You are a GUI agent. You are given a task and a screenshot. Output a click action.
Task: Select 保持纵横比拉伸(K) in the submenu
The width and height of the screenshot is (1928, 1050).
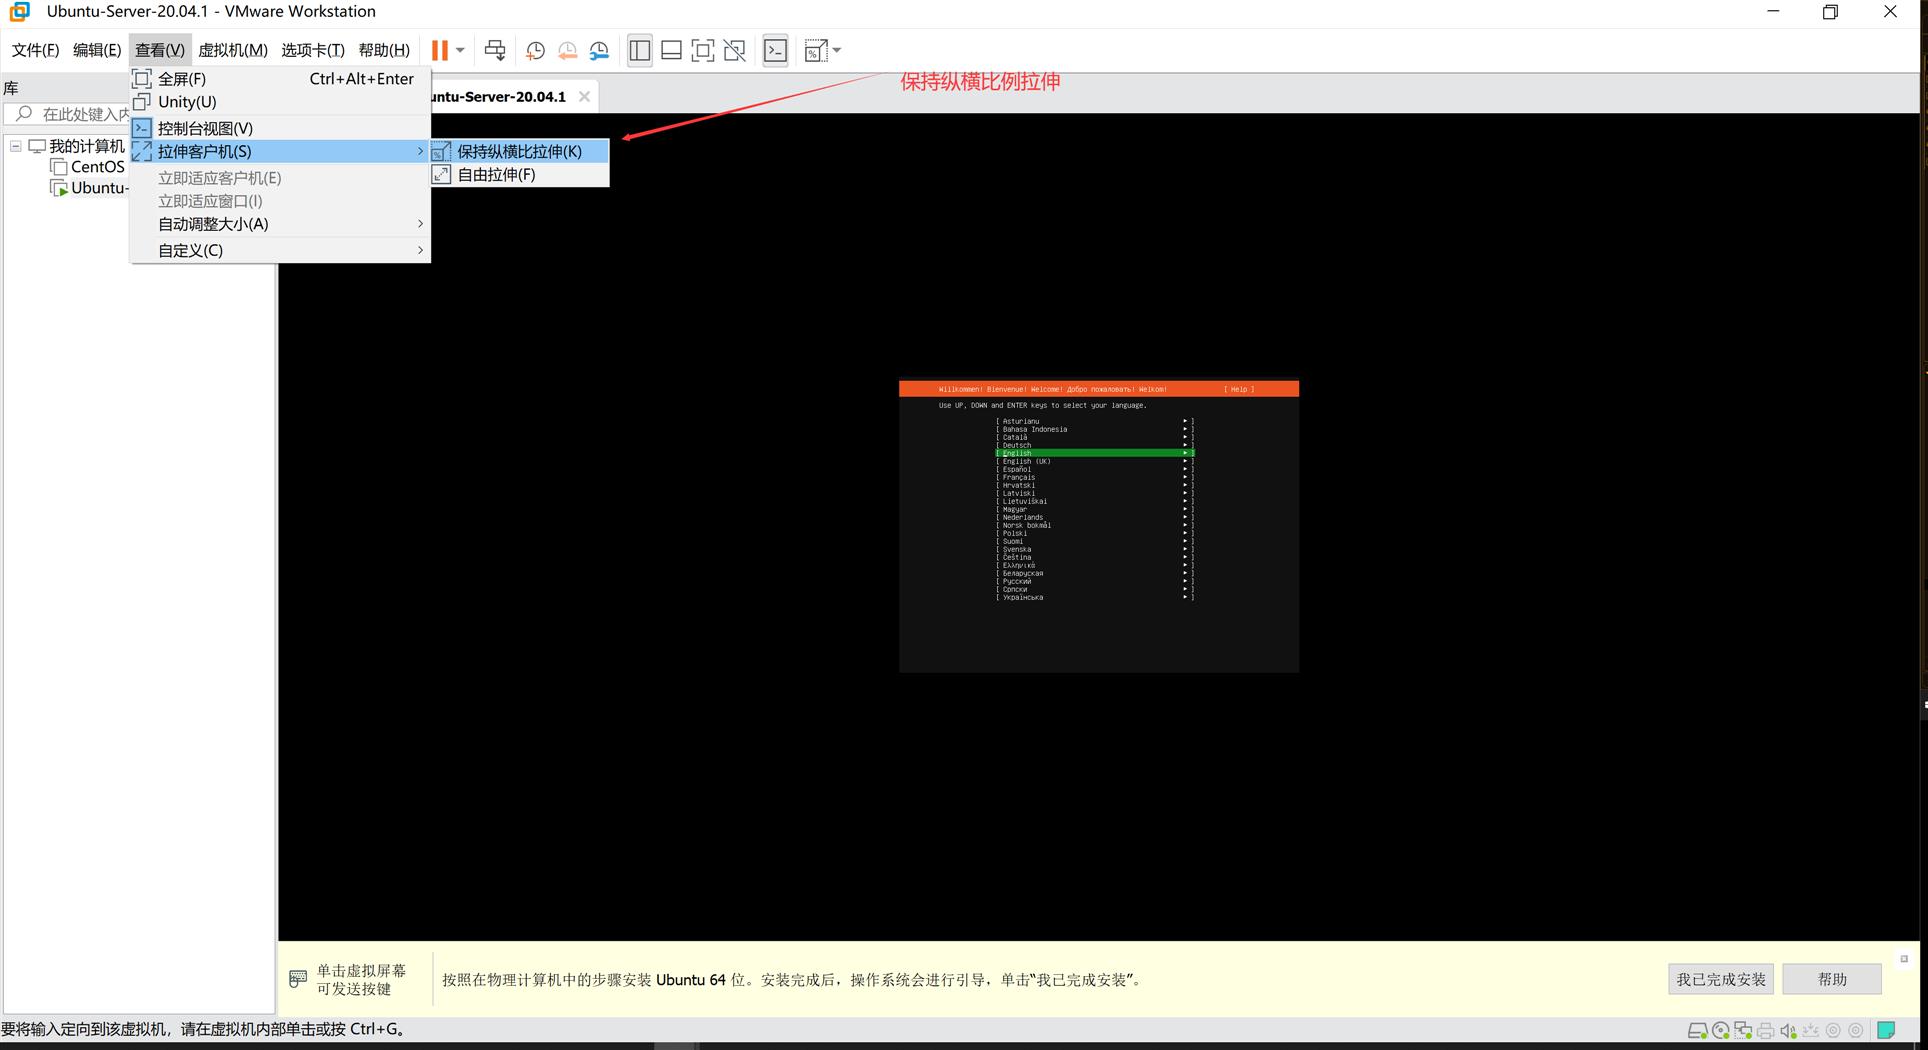coord(519,151)
